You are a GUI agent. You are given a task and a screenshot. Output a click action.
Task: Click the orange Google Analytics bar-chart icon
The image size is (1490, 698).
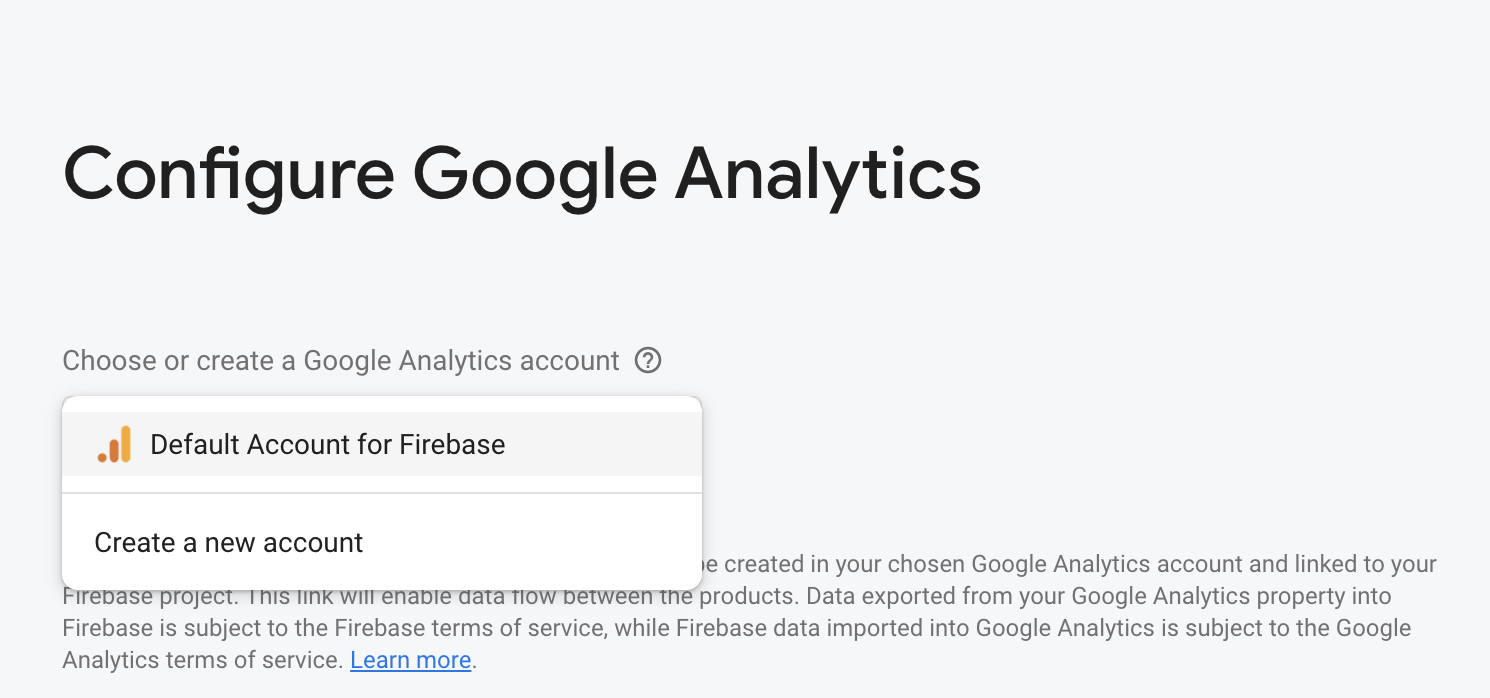(x=114, y=444)
